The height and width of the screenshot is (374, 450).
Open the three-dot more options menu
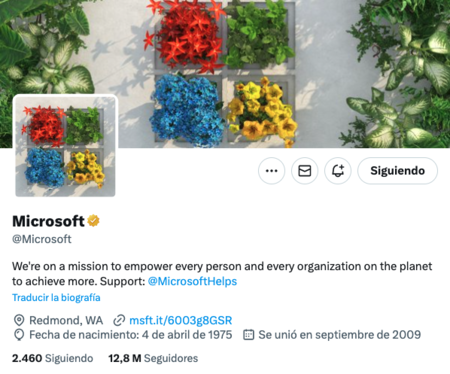point(271,171)
